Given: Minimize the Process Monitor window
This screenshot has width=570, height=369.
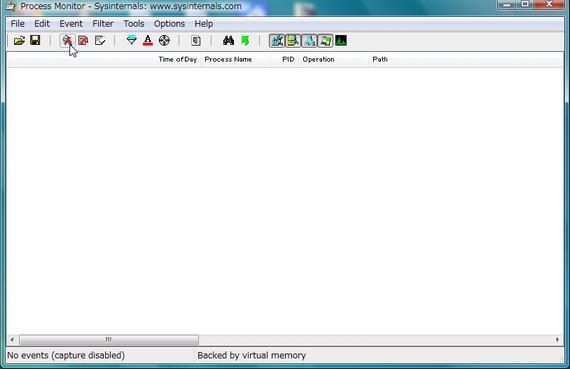Looking at the screenshot, I should (x=507, y=4).
